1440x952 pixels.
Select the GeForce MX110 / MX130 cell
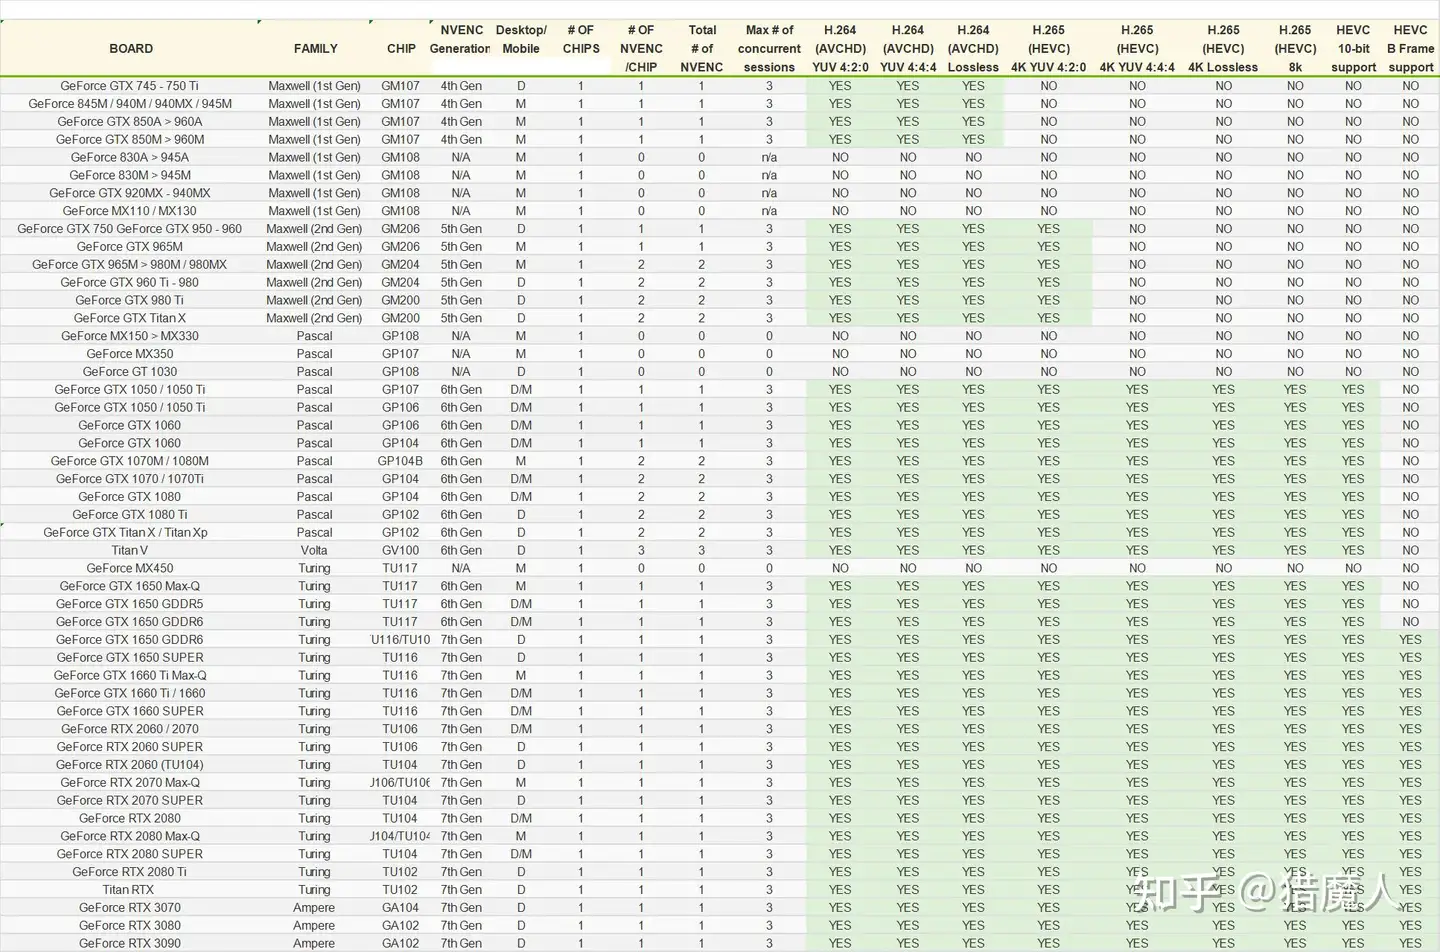[130, 212]
